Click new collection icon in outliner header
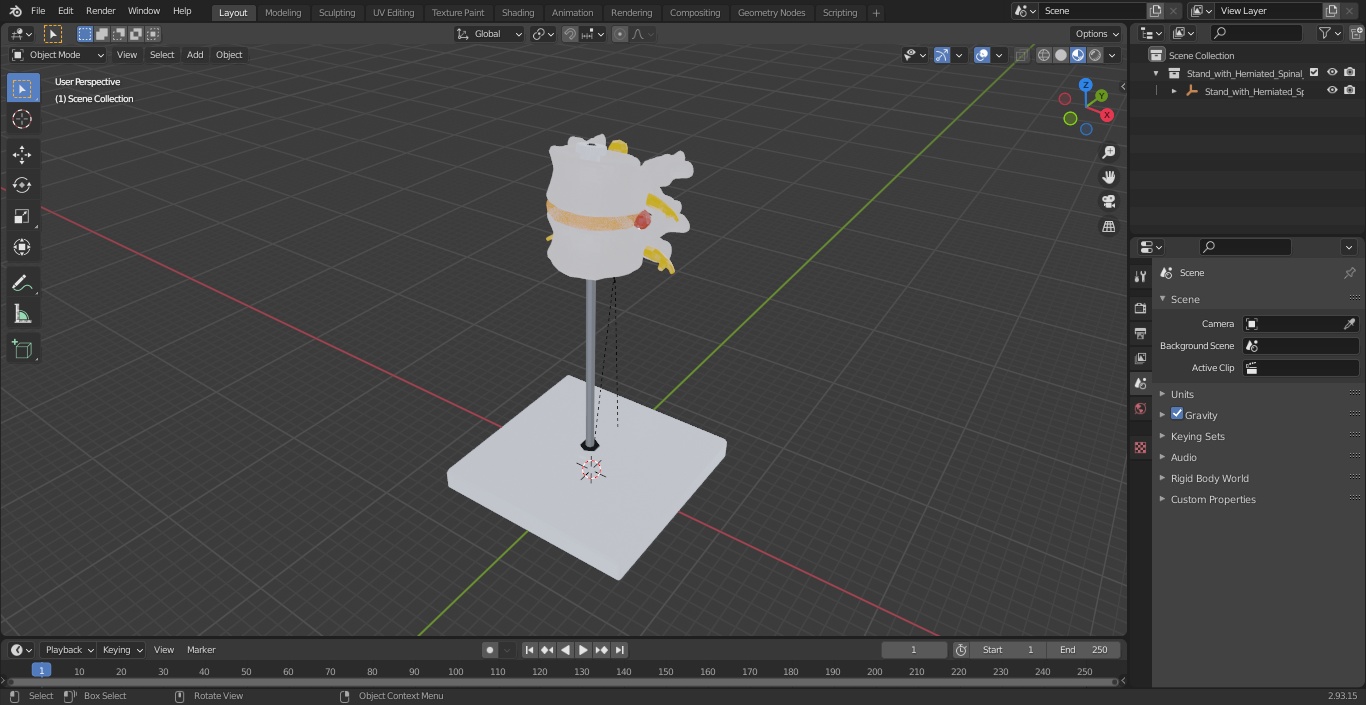The image size is (1366, 705). 1355,33
